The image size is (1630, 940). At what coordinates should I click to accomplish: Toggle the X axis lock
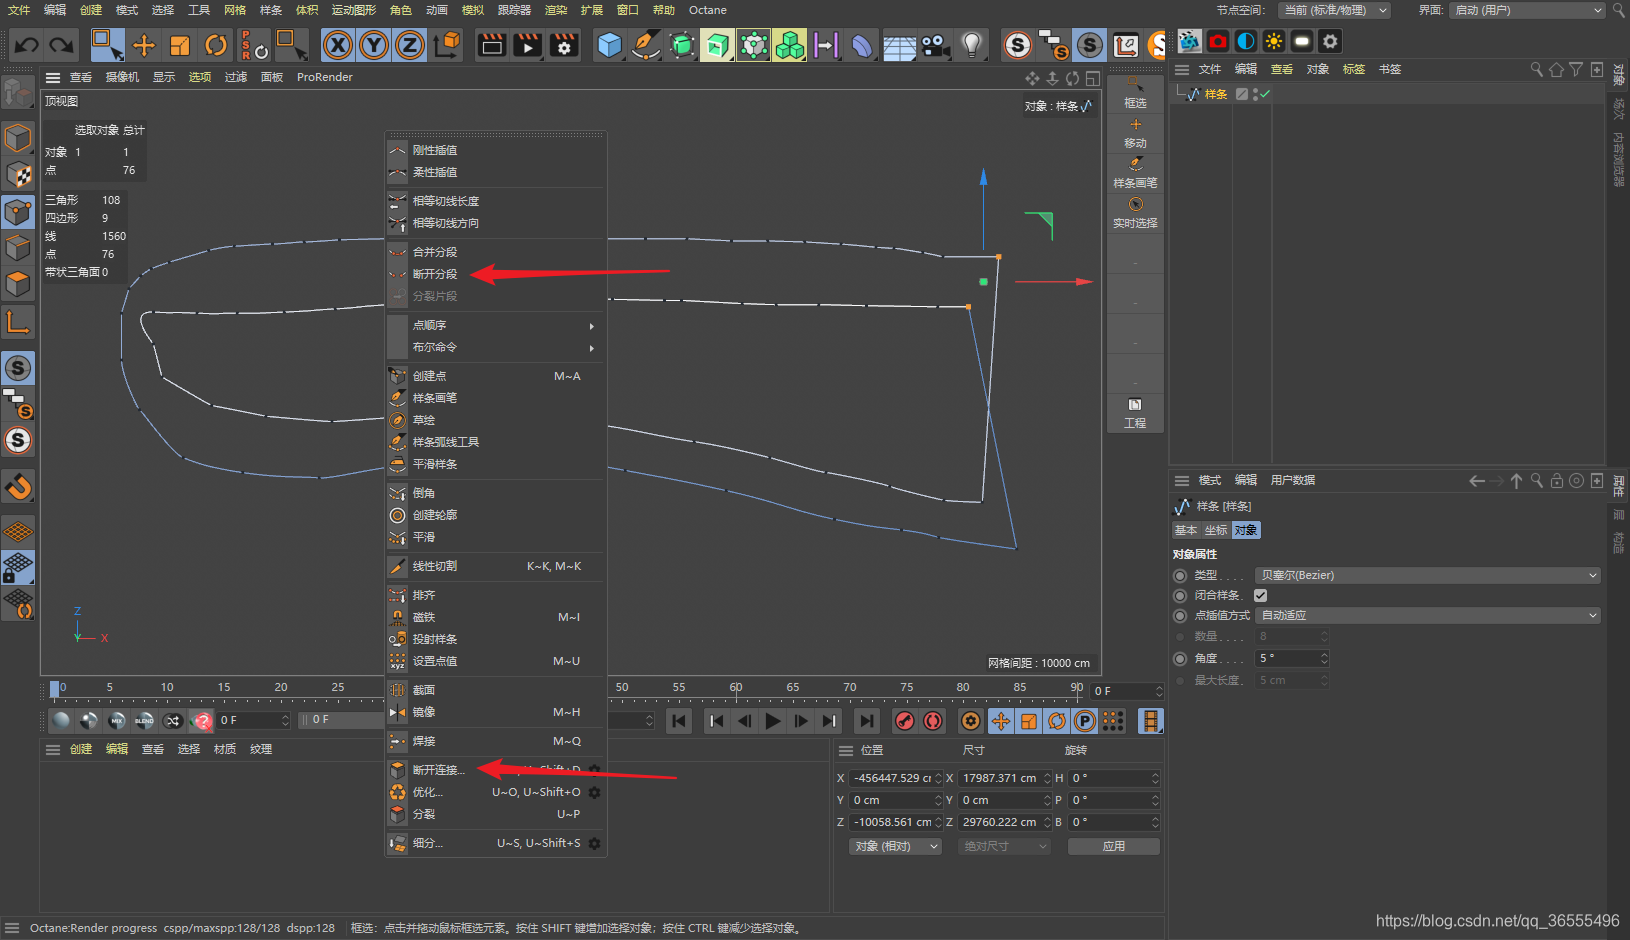338,45
